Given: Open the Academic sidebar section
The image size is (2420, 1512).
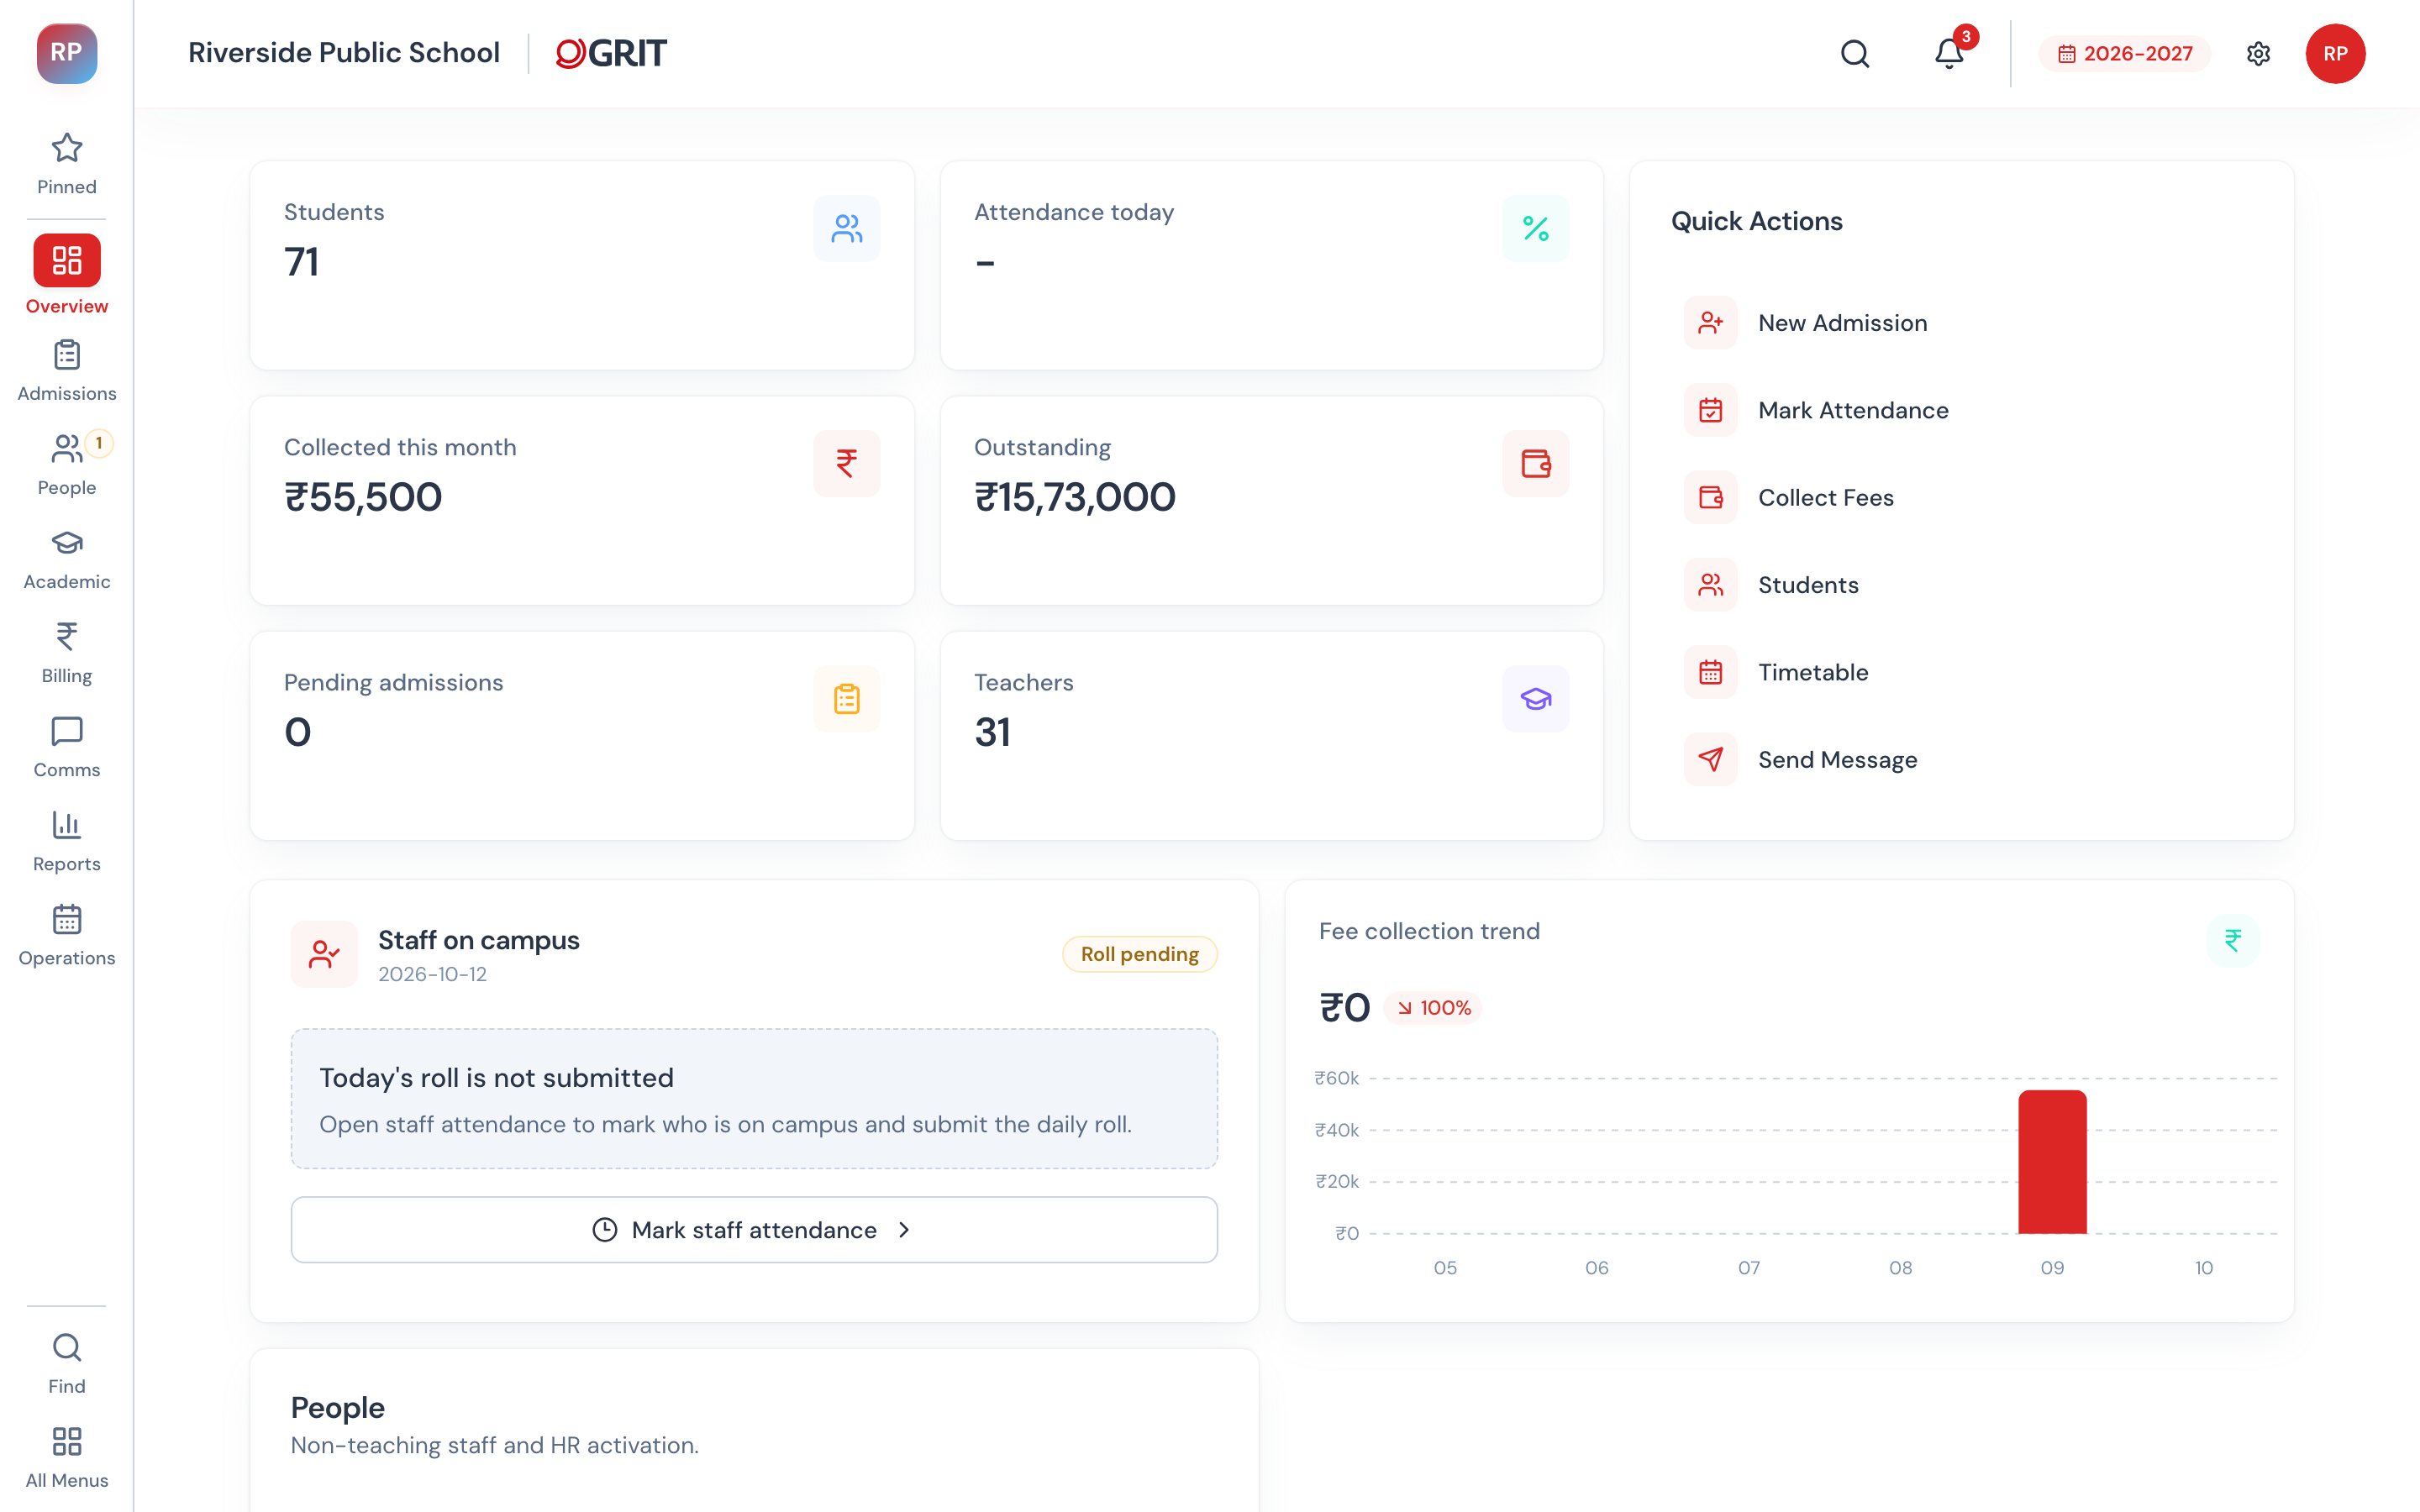Looking at the screenshot, I should pos(67,559).
